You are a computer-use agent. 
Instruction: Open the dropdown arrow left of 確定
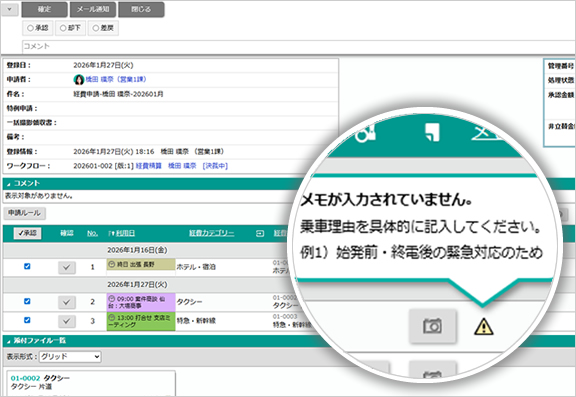click(10, 10)
